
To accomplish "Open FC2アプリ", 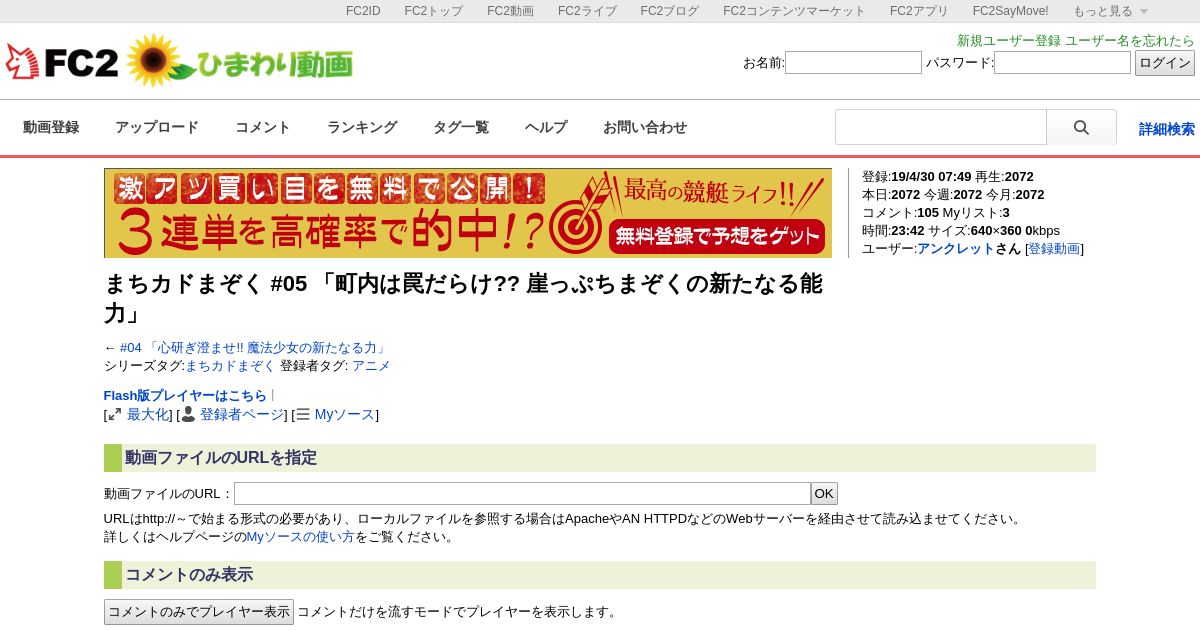I will coord(919,11).
